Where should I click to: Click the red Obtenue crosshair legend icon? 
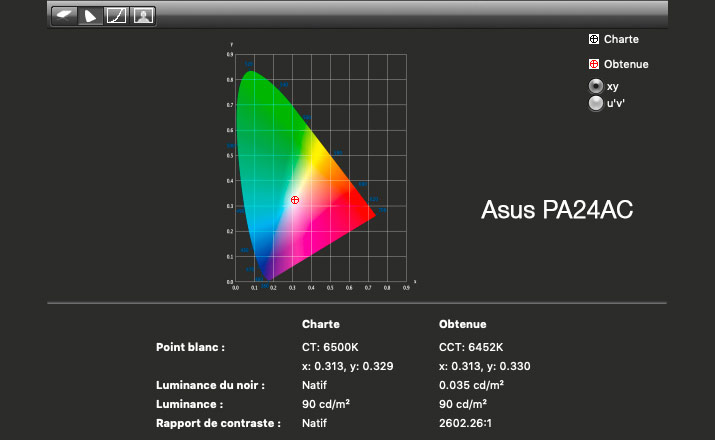coord(594,64)
